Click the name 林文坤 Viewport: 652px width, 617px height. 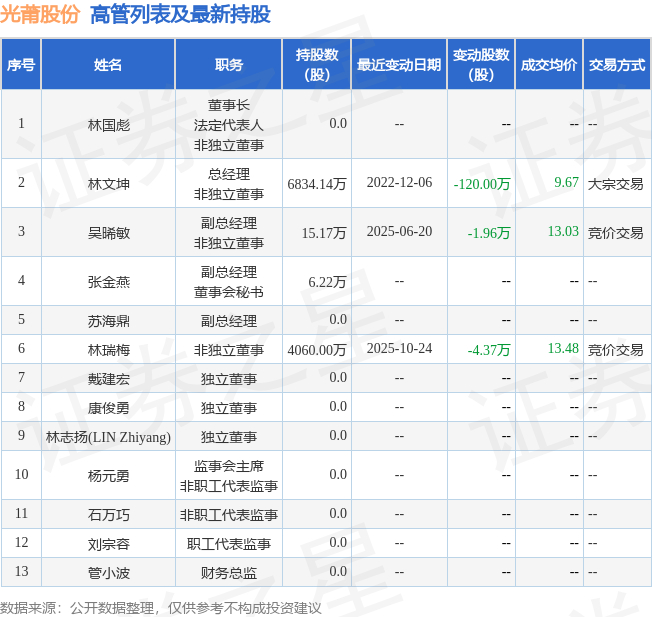tap(109, 184)
